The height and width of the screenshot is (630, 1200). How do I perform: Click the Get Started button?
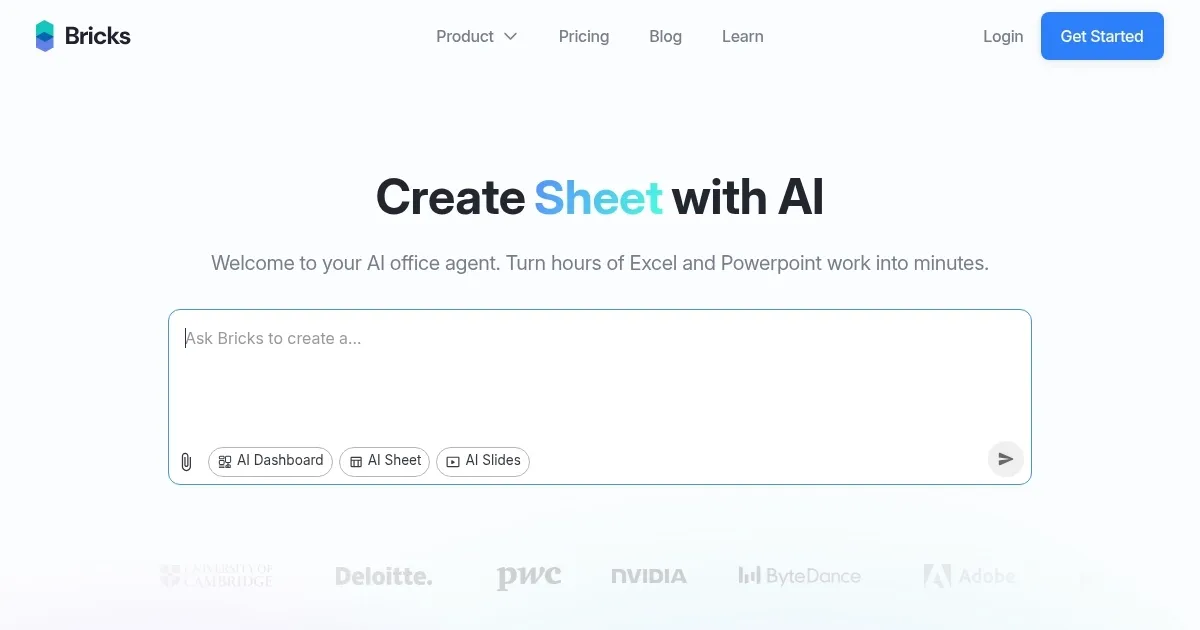click(x=1102, y=36)
